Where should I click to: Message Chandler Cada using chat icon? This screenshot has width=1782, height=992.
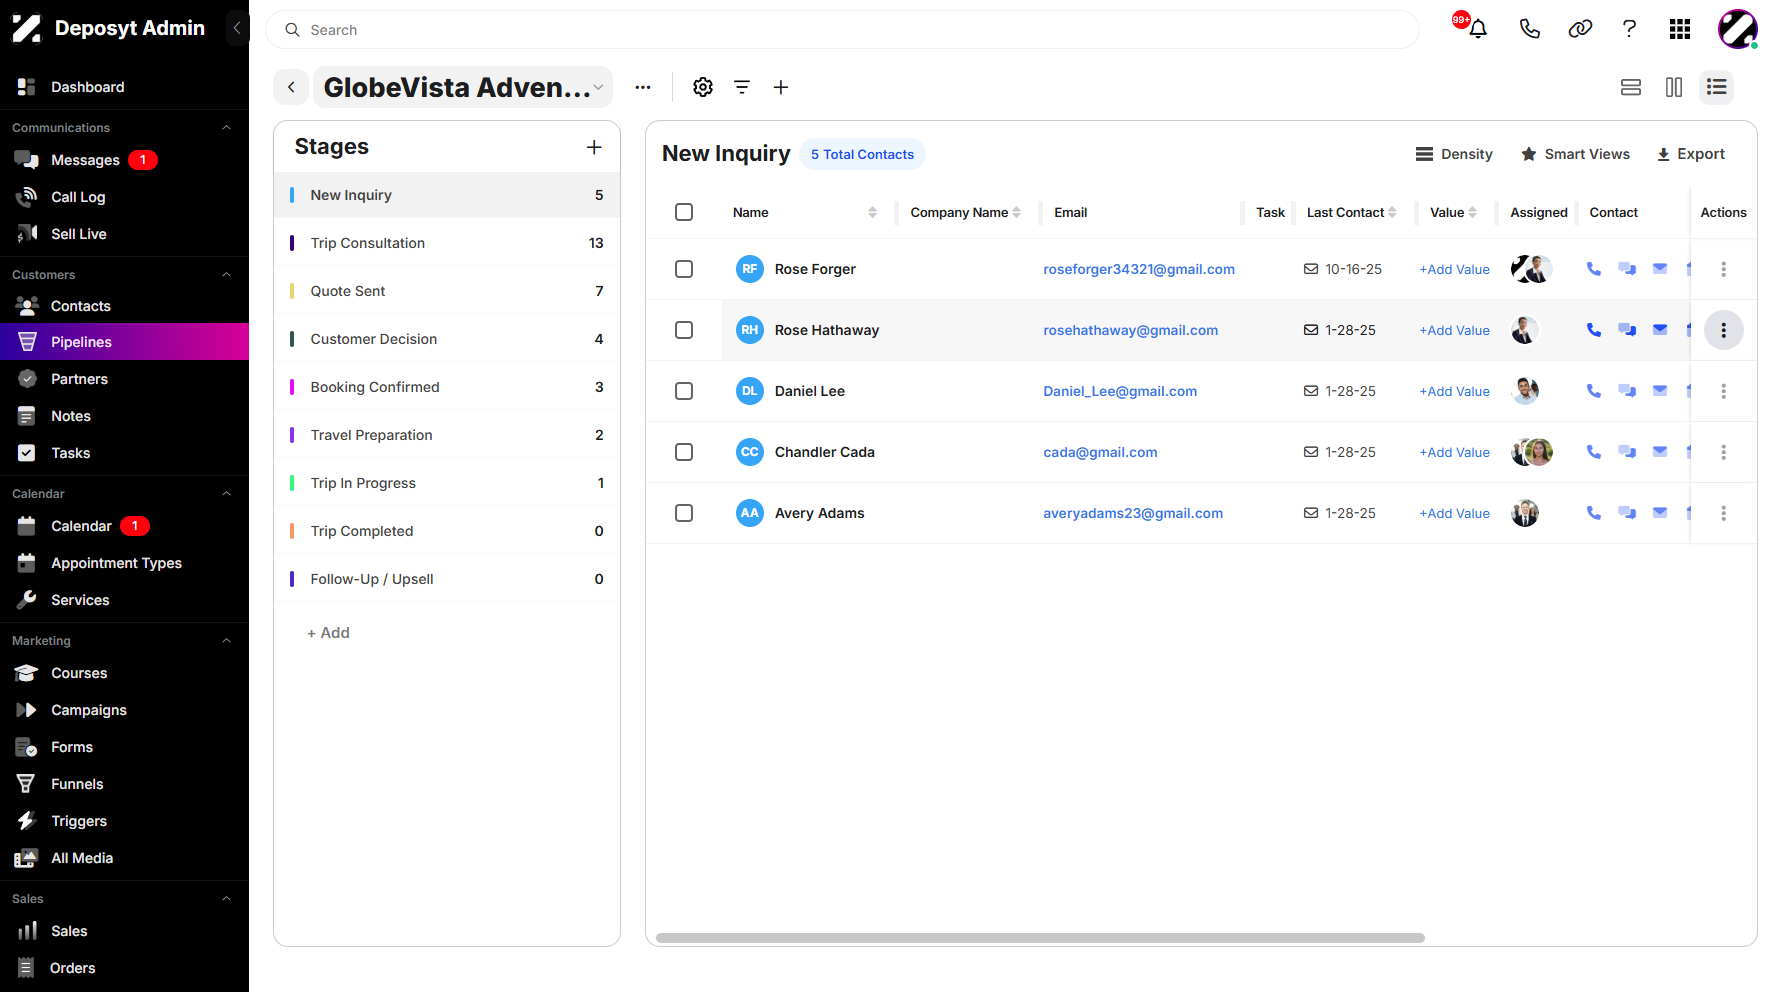coord(1627,452)
